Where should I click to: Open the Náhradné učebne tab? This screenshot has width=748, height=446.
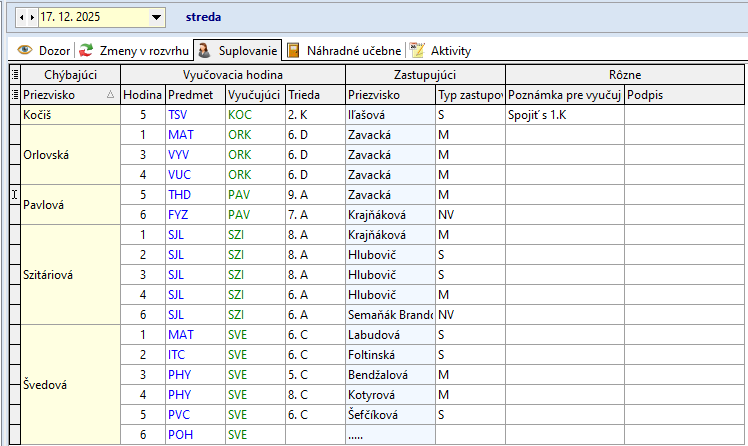(x=345, y=50)
